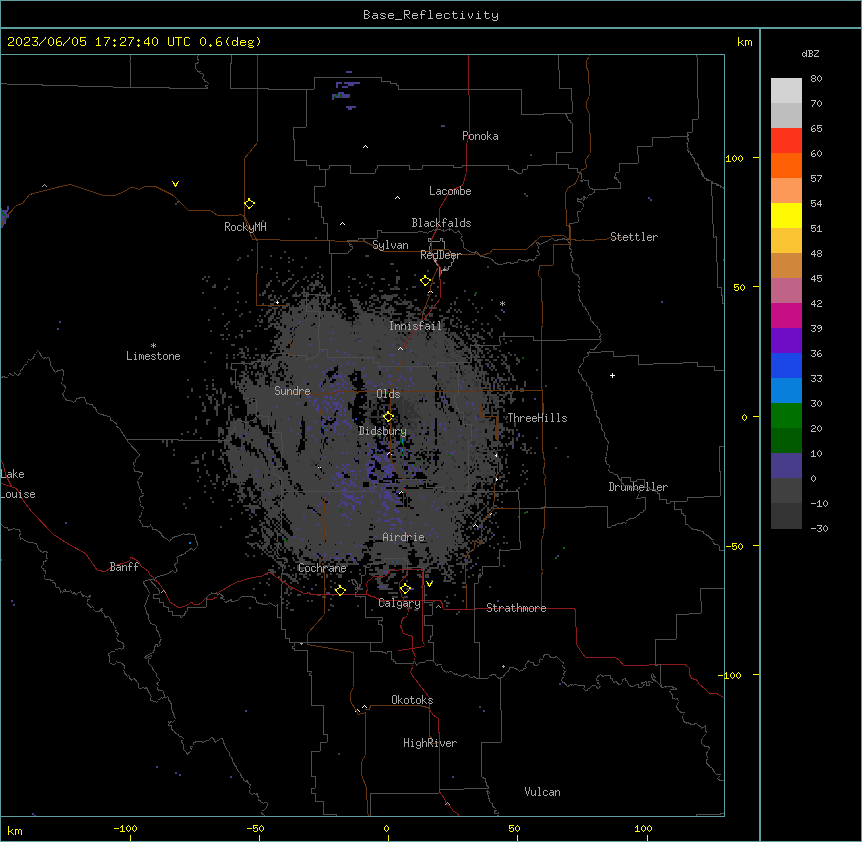Select the Lacombe label on the map
The width and height of the screenshot is (862, 842).
click(450, 191)
